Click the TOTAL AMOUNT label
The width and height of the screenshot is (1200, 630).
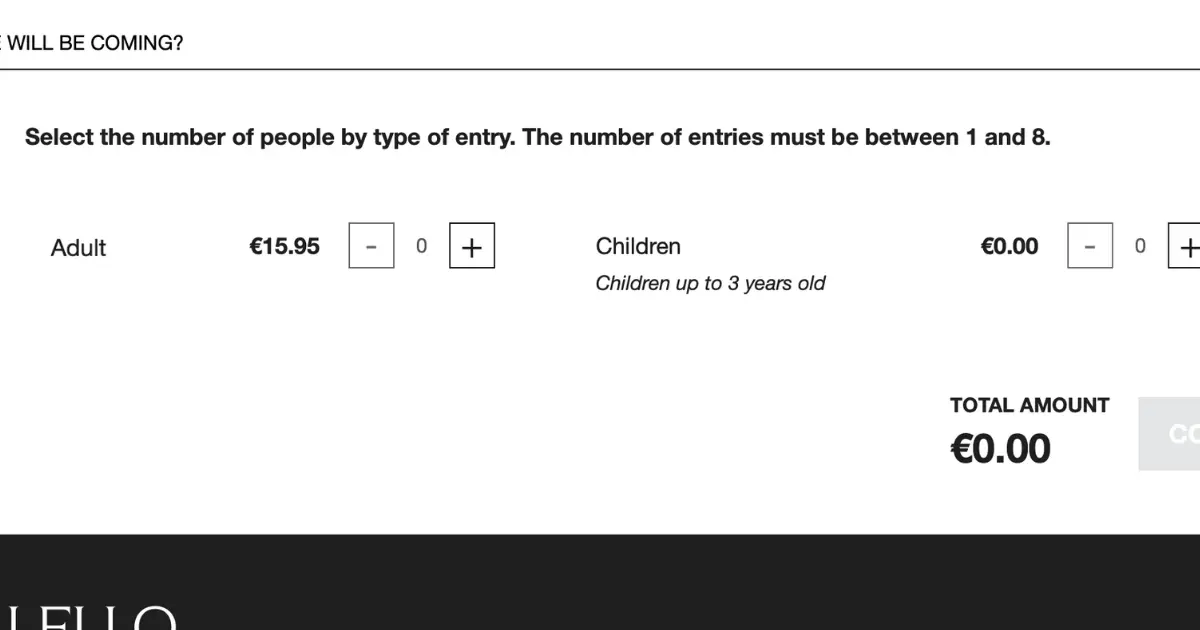coord(1029,405)
